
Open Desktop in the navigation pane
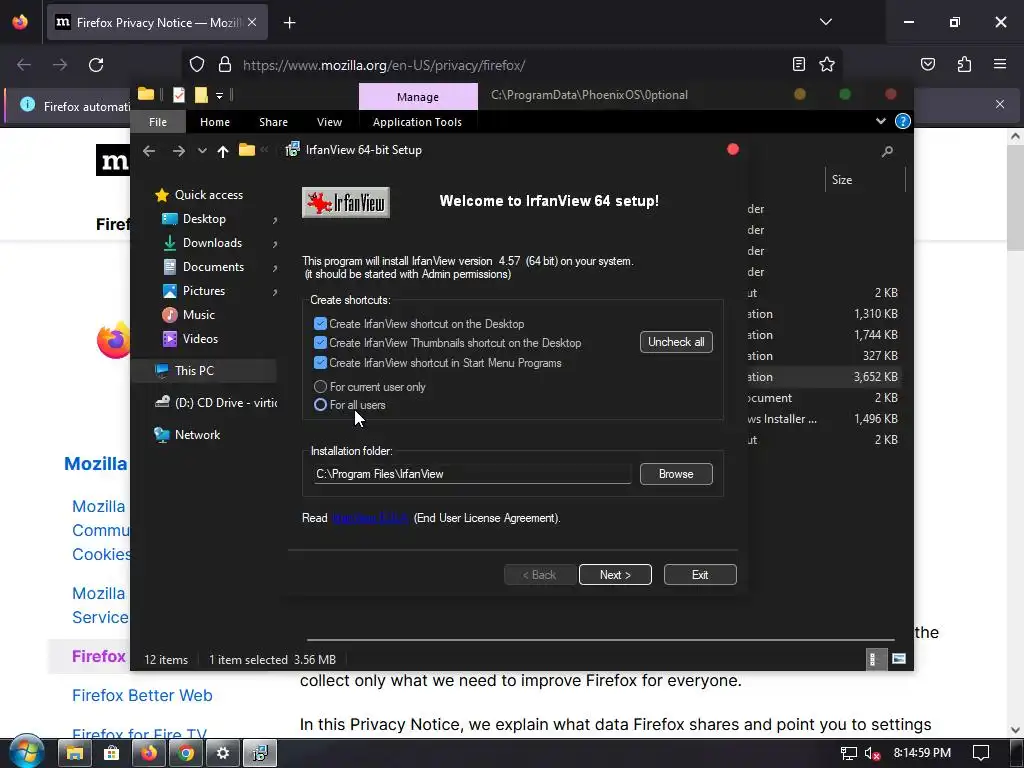[x=194, y=219]
